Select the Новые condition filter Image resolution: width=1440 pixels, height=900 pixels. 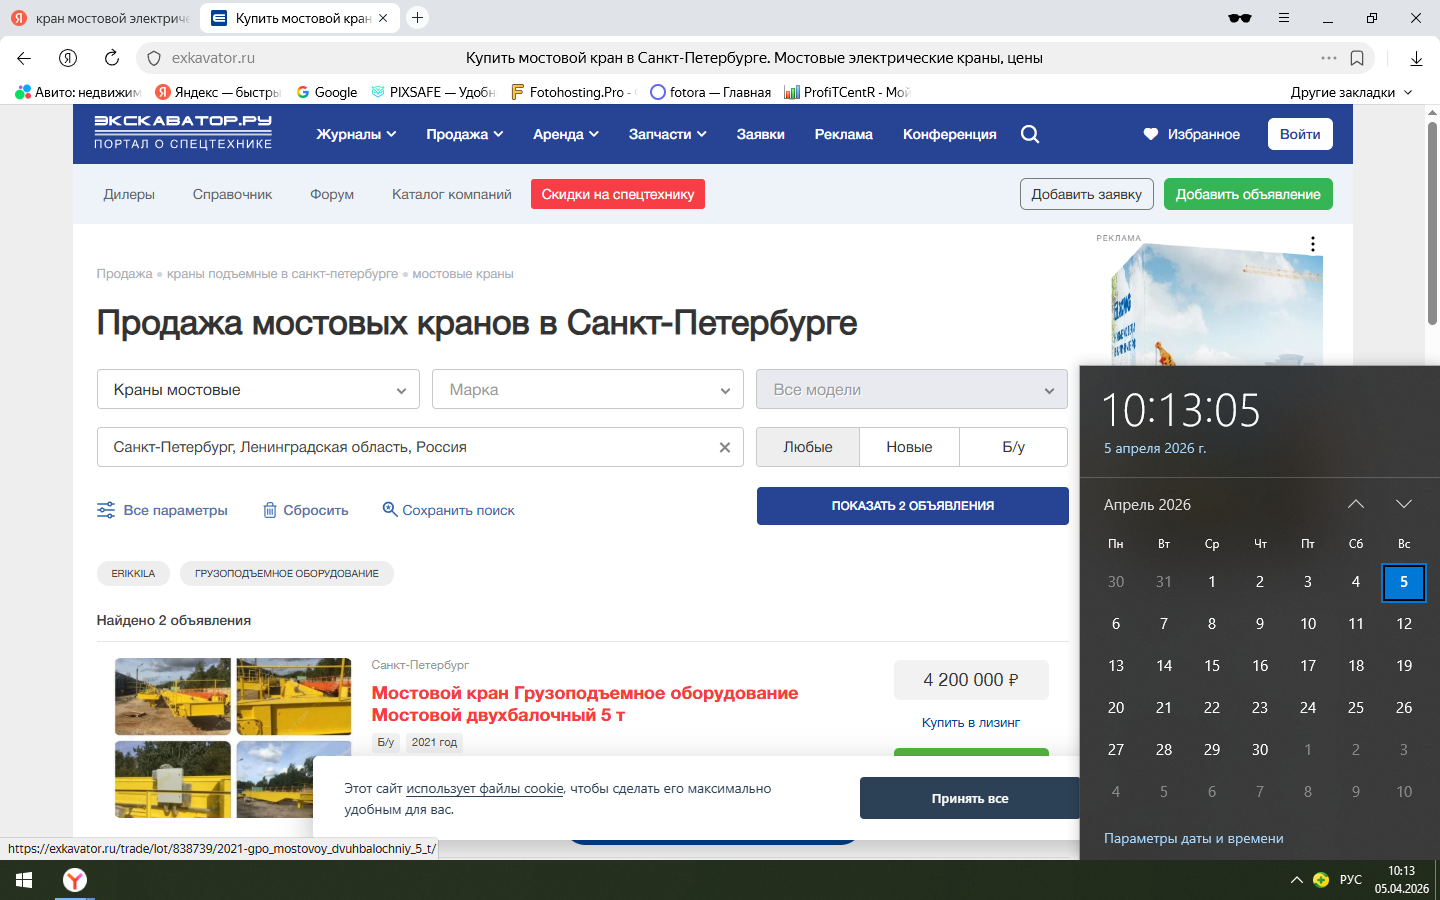click(909, 447)
